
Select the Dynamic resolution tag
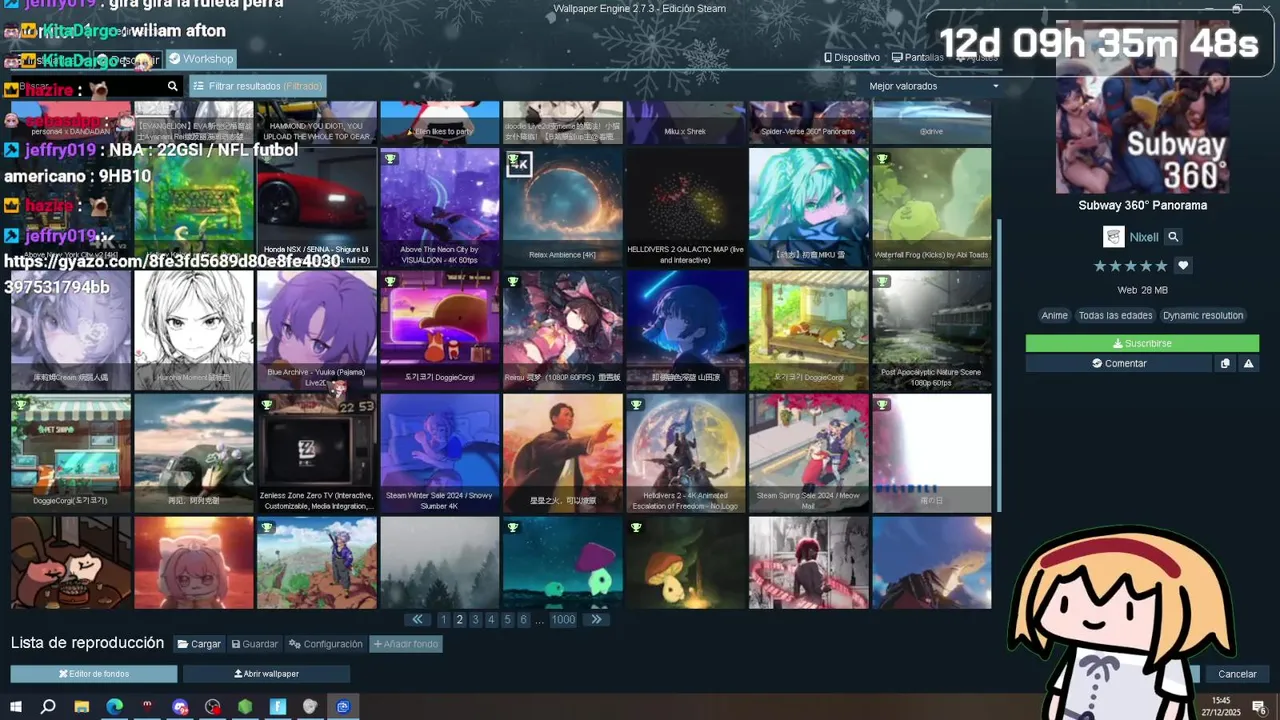[x=1203, y=316]
